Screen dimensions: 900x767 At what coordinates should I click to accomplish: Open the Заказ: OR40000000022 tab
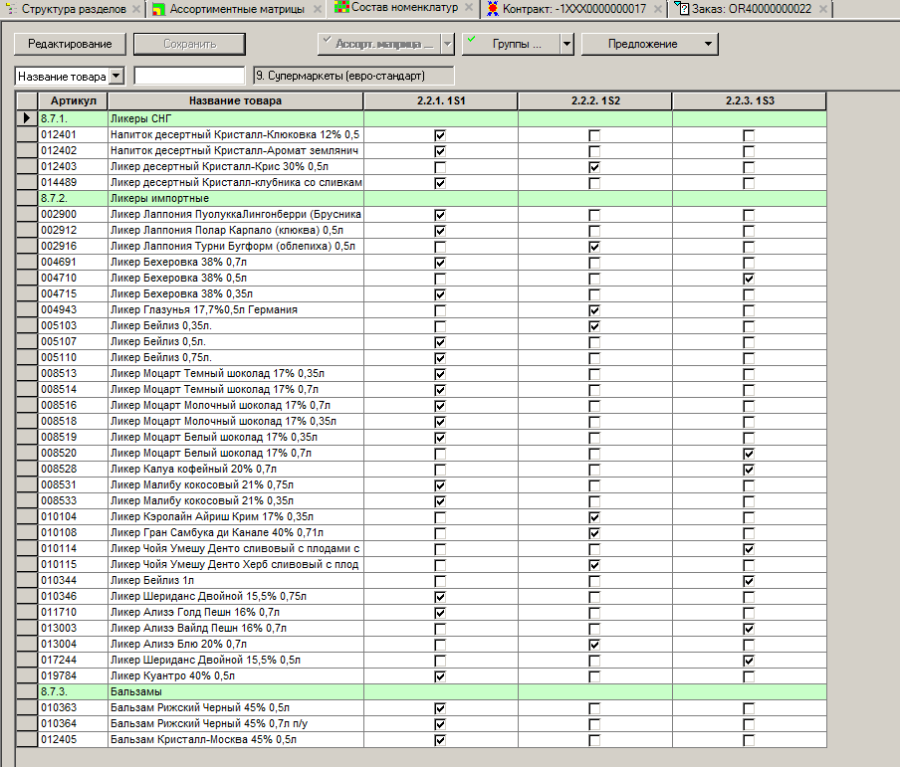click(751, 9)
